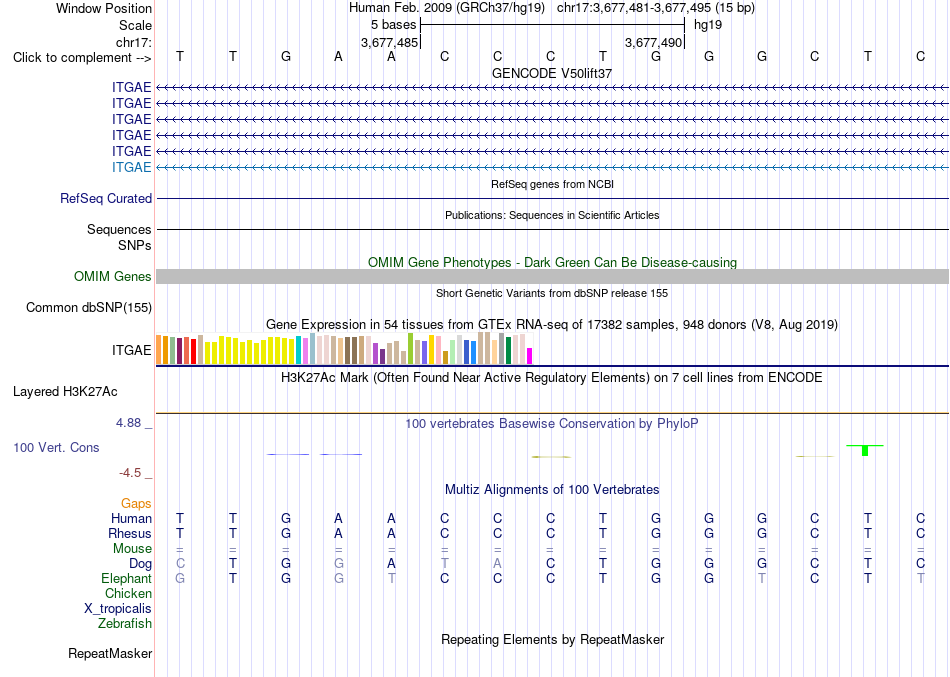Screen dimensions: 950x677
Task: Select the 'Chicken' alignment row label
Action: click(128, 593)
